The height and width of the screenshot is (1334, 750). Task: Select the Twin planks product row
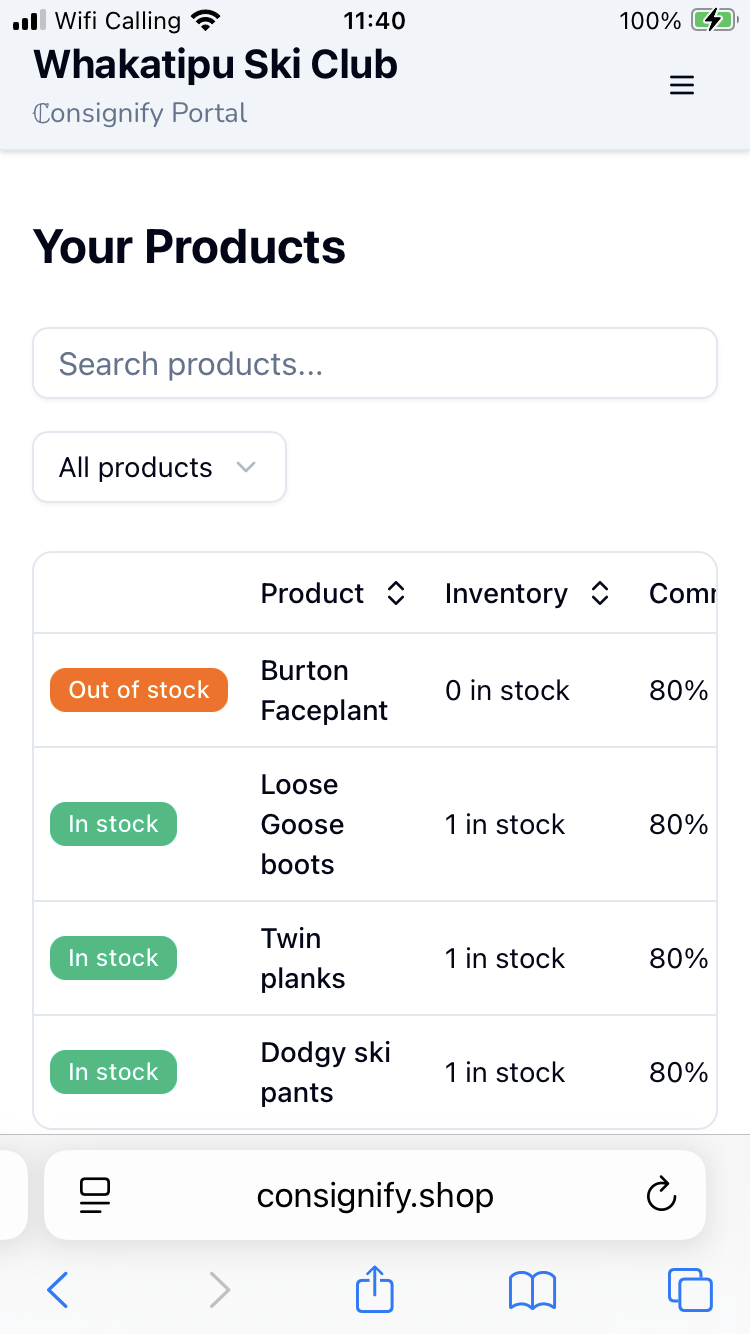click(x=302, y=958)
